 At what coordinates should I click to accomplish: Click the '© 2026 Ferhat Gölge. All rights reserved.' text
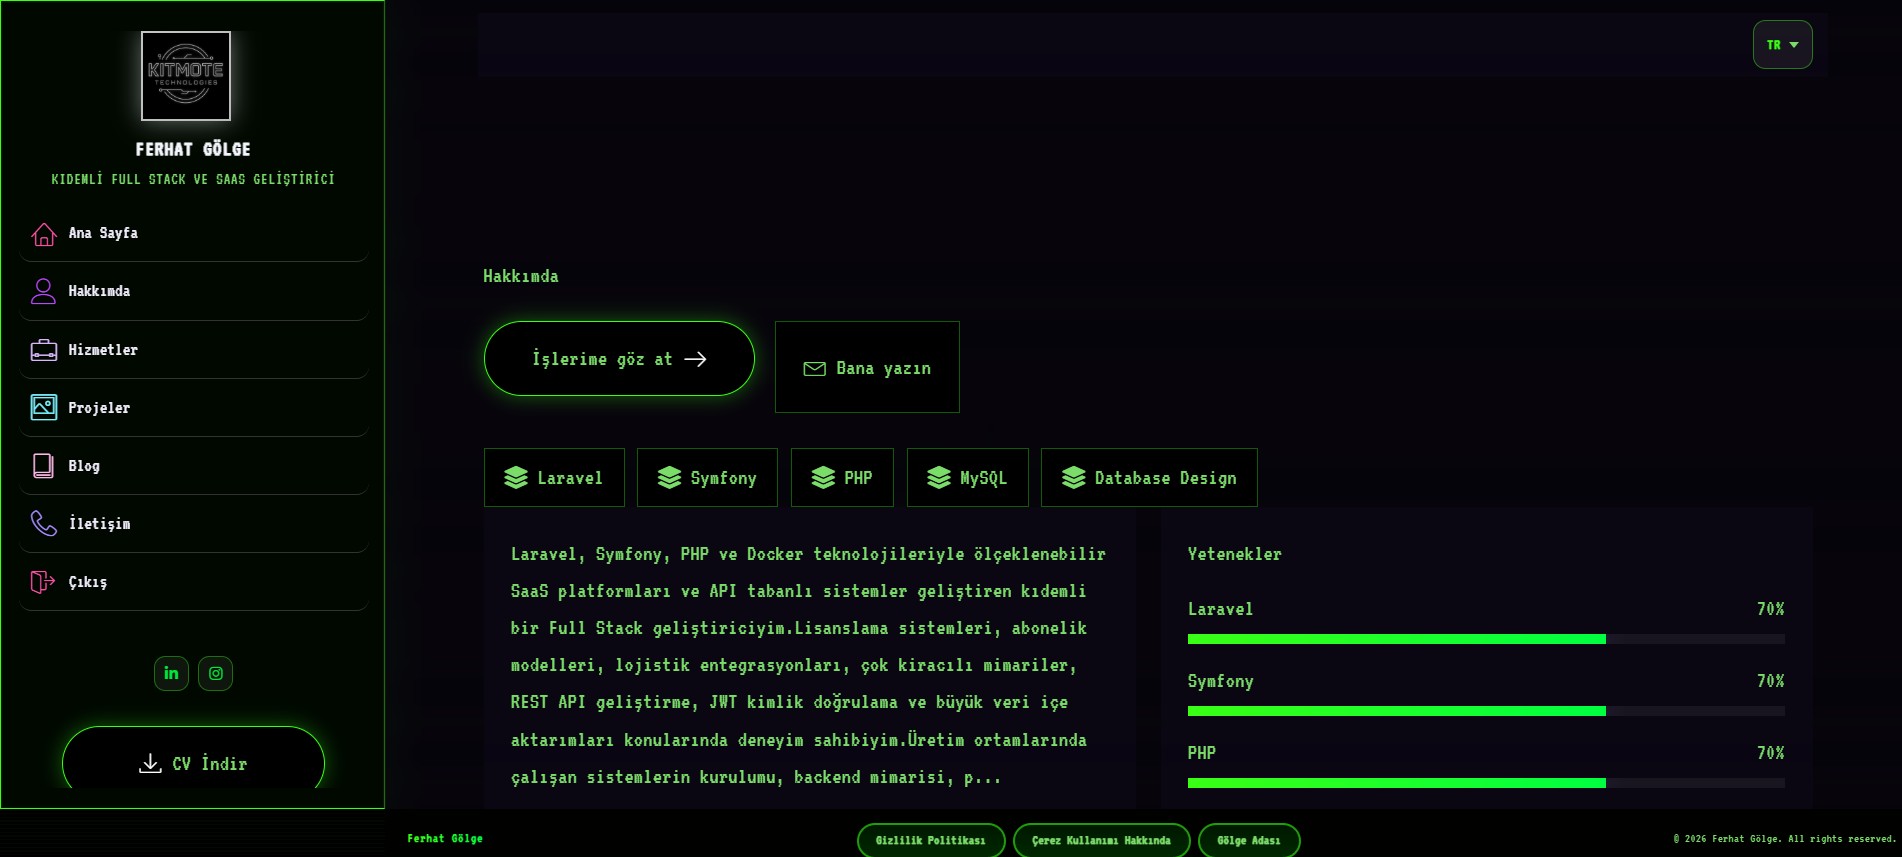pos(1785,839)
